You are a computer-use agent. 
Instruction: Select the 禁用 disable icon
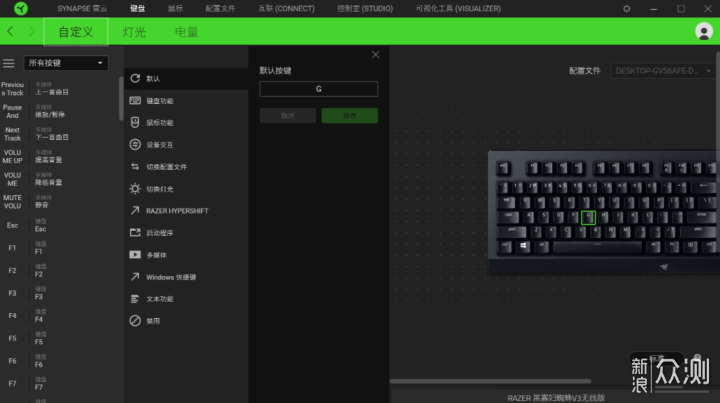tap(135, 321)
